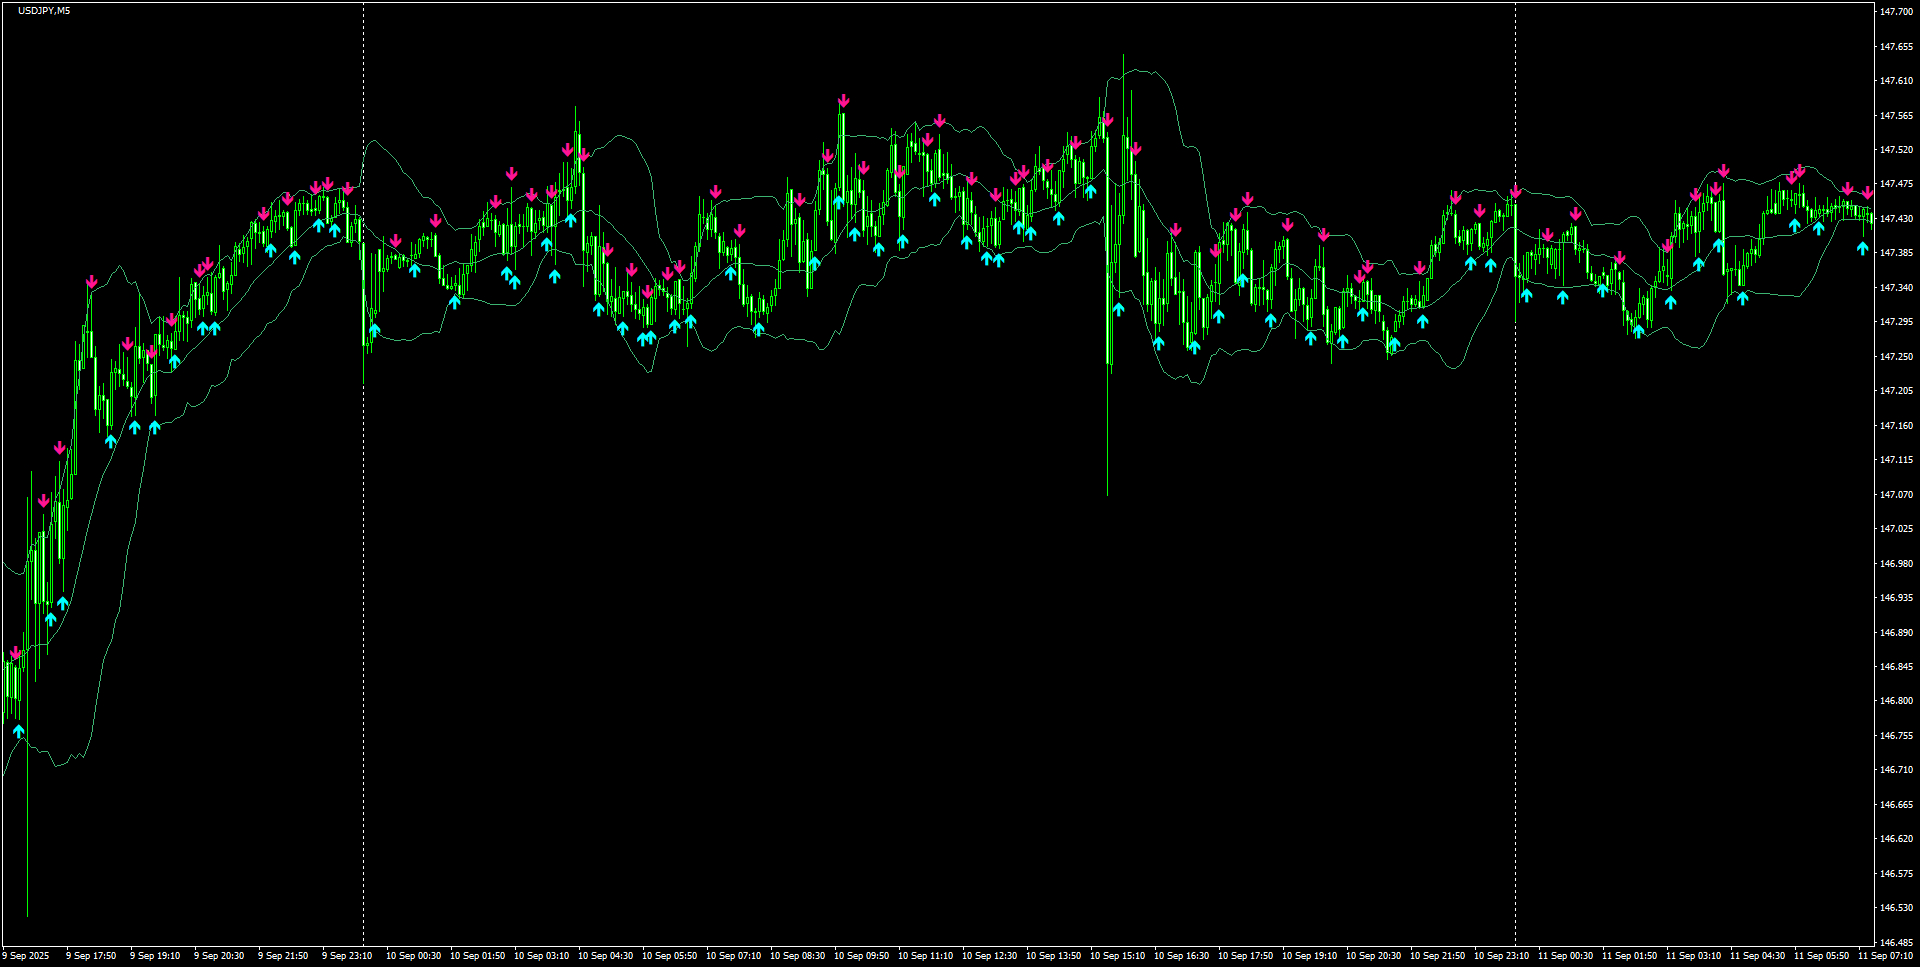Click the 10 Sep 20:30 time label
The width and height of the screenshot is (1920, 967).
(x=1374, y=956)
